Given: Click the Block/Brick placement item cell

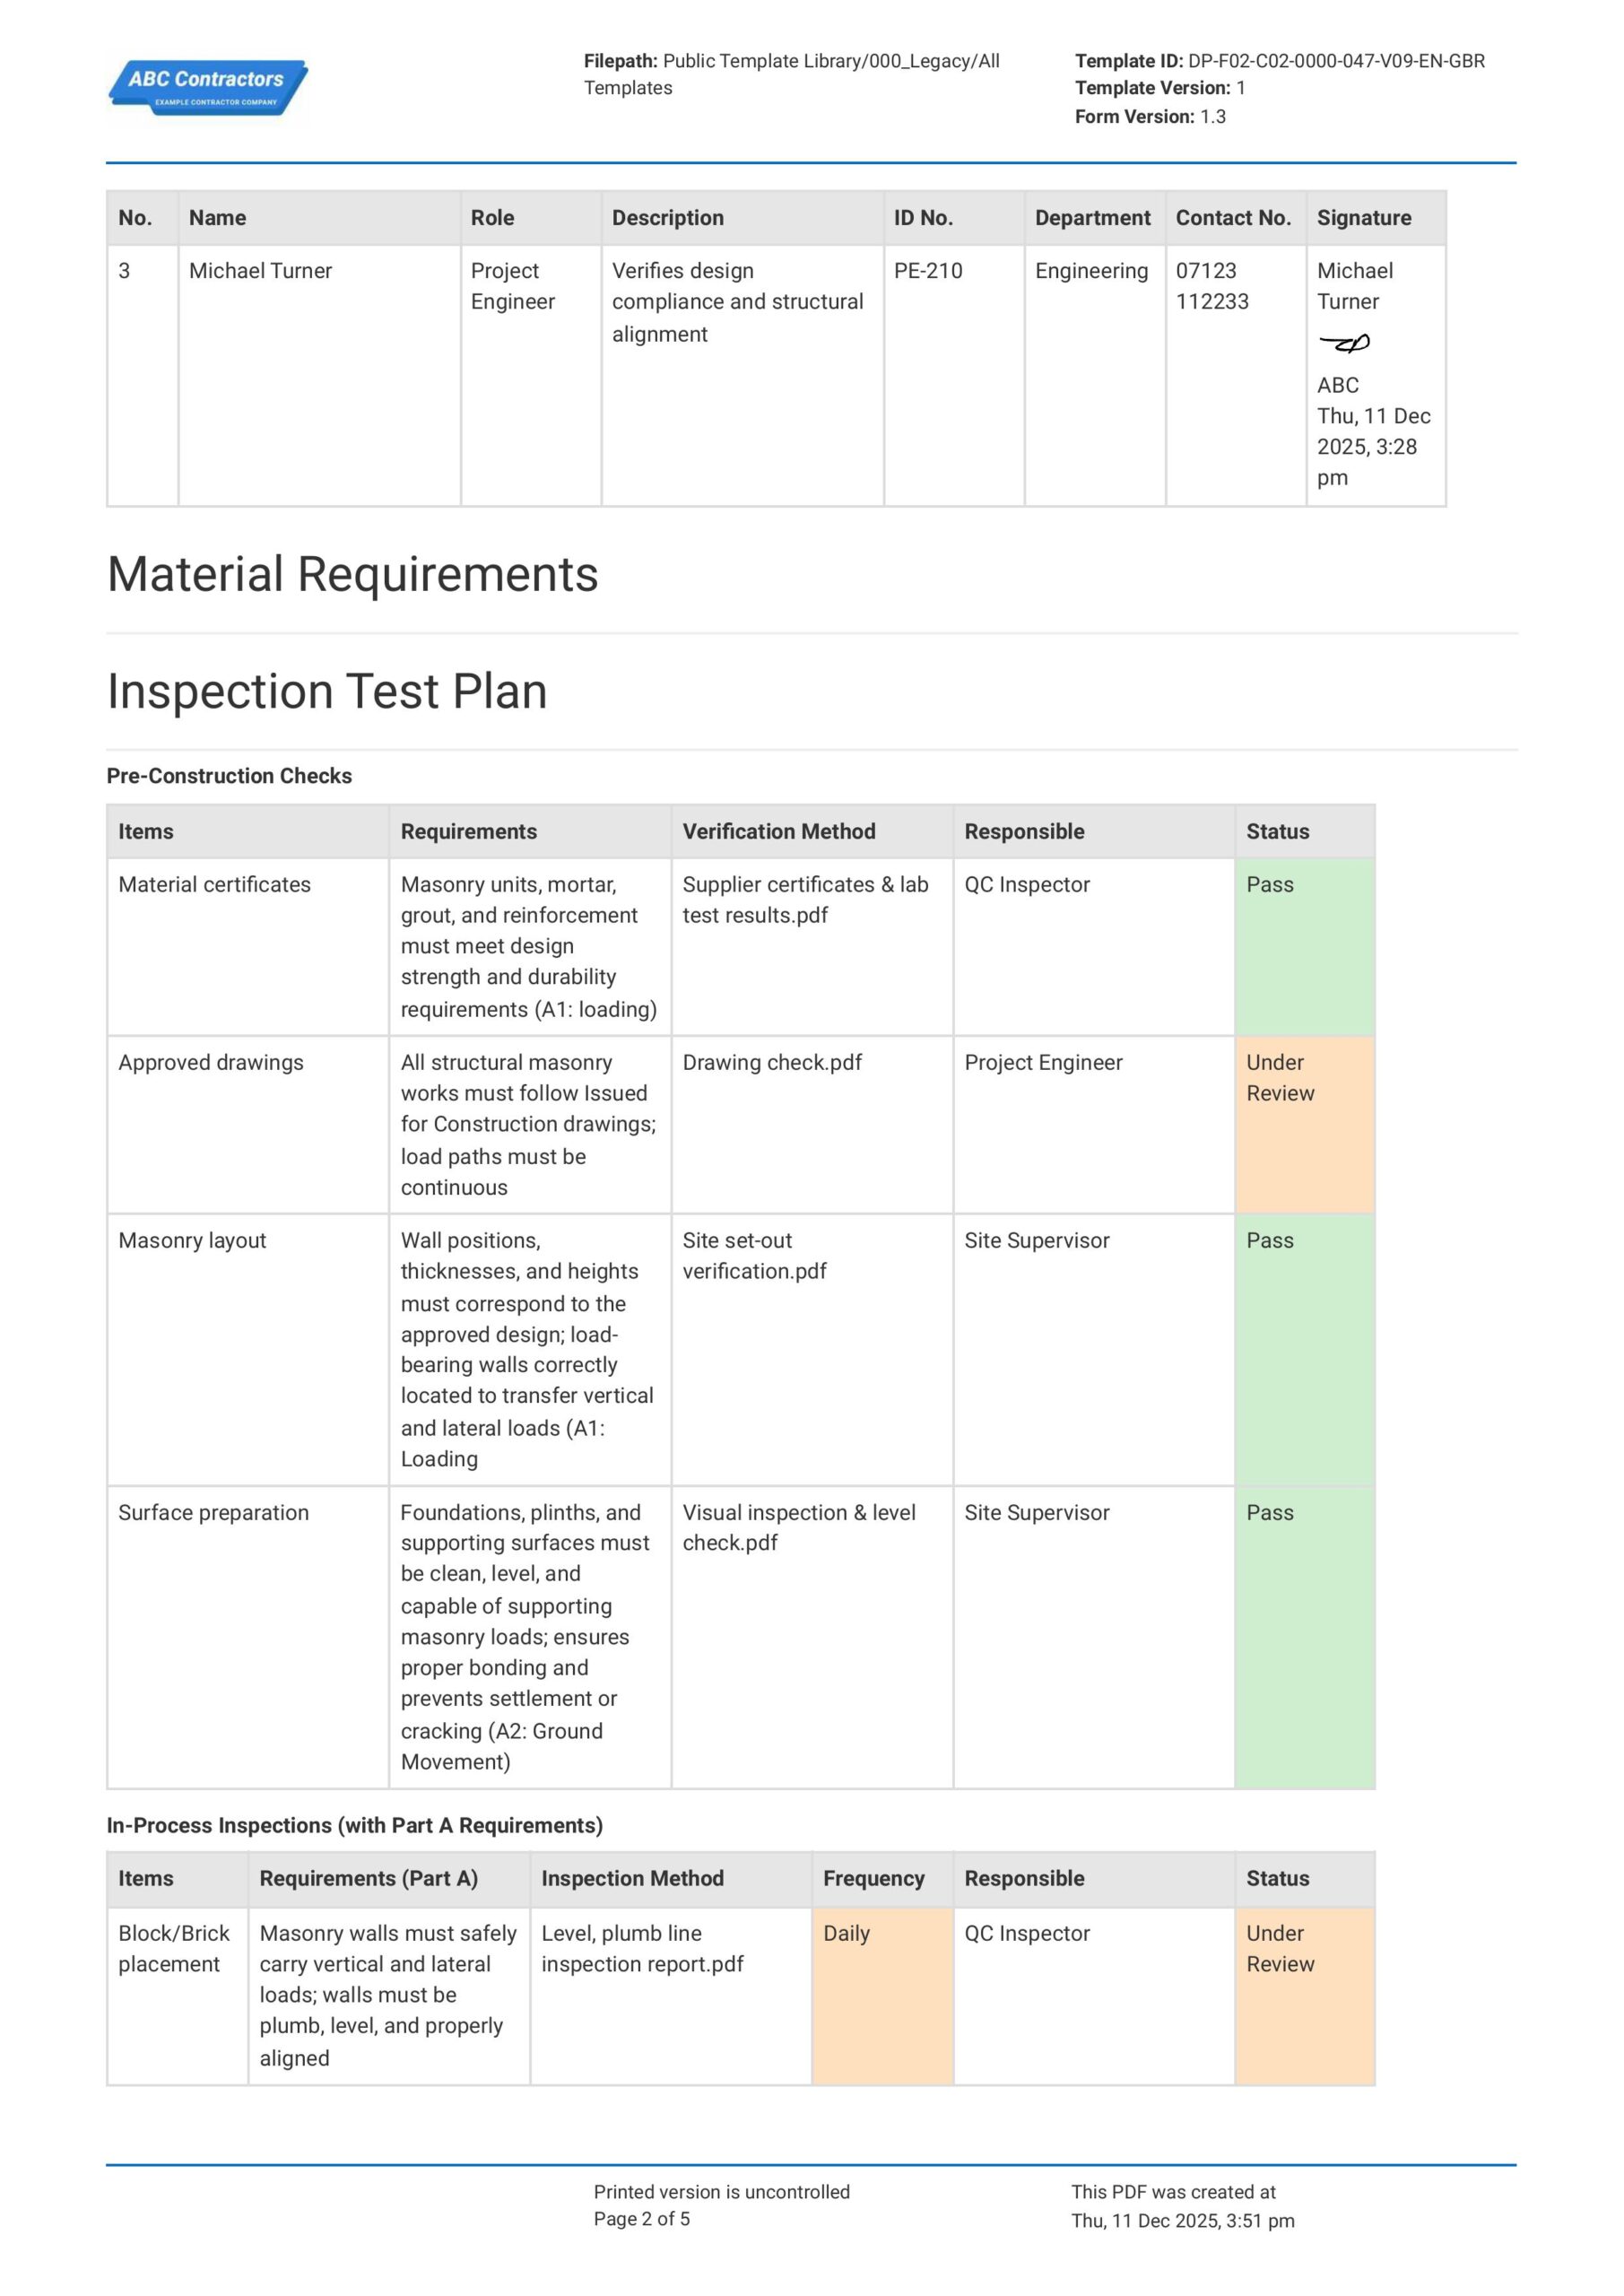Looking at the screenshot, I should click(174, 1948).
